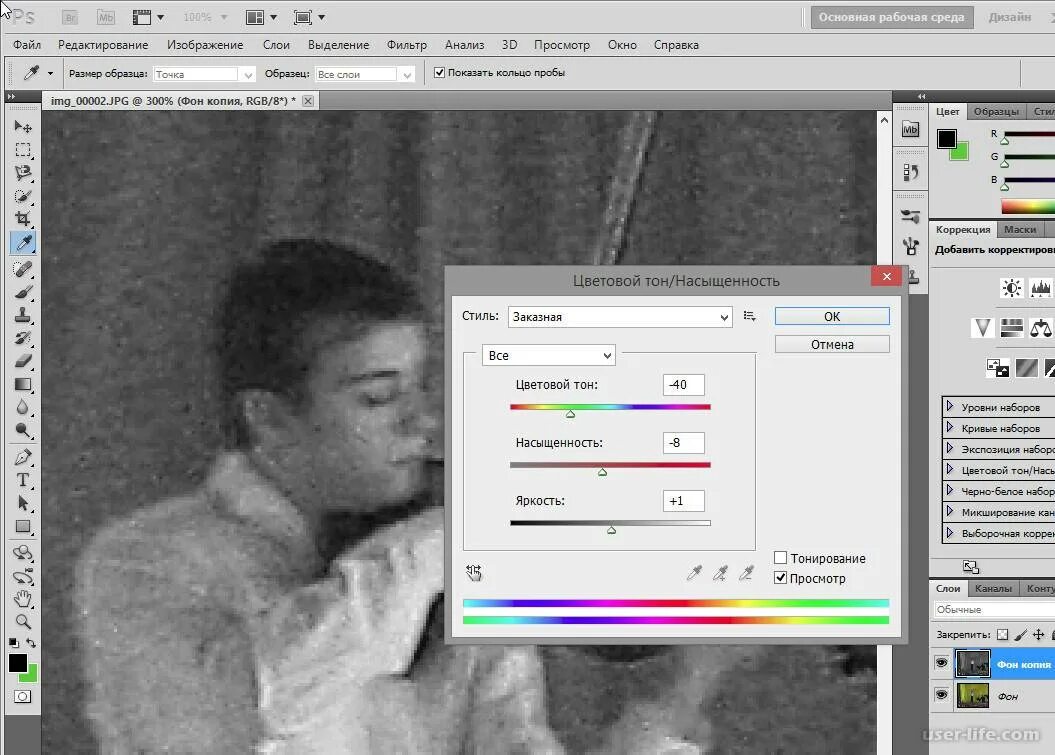The height and width of the screenshot is (755, 1055).
Task: Click Brightness/Contrast adjustment icon
Action: click(x=1011, y=289)
